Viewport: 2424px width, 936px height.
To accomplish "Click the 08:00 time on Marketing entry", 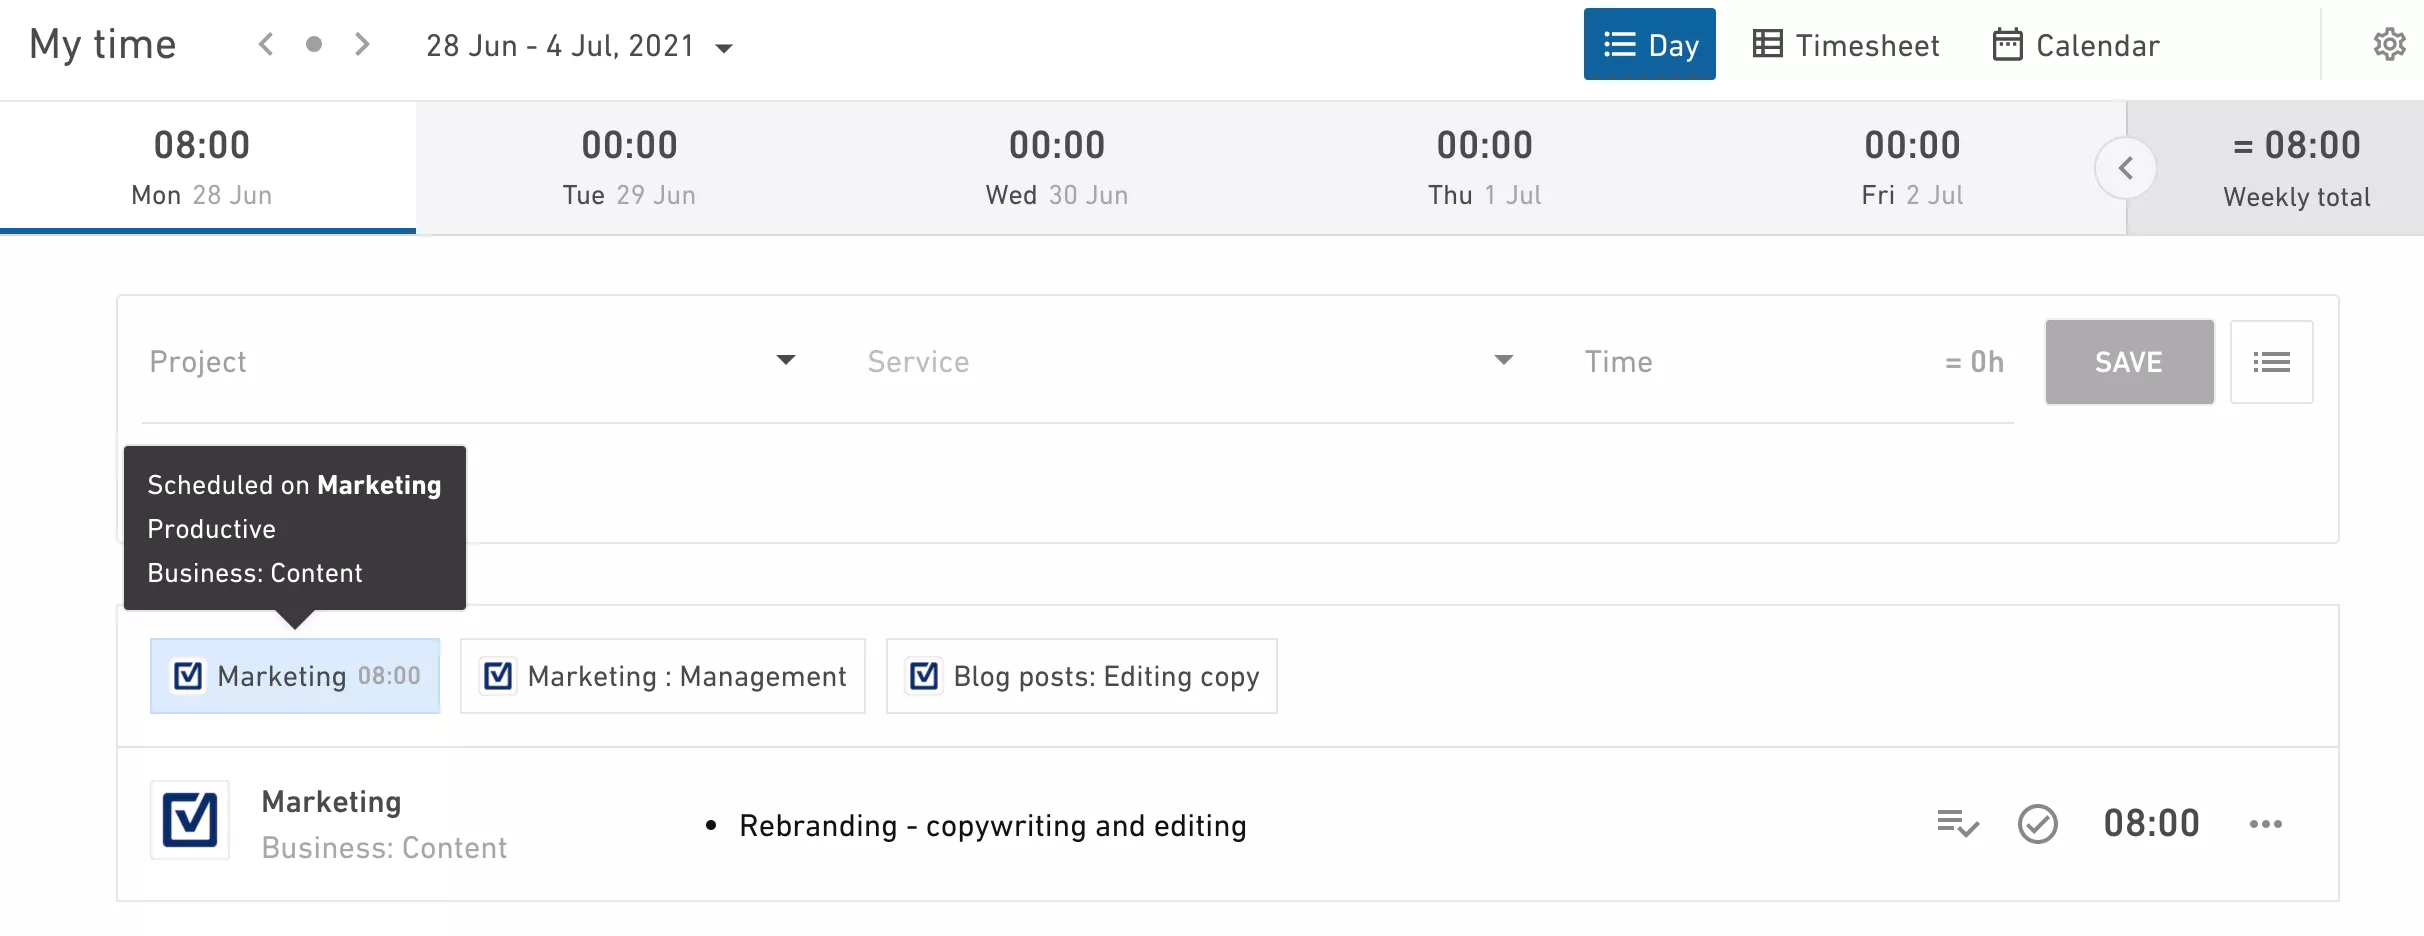I will 2151,824.
